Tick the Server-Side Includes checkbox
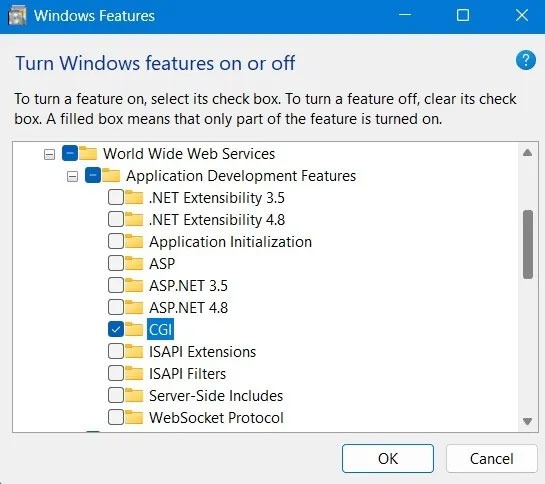The image size is (545, 484). click(x=116, y=395)
